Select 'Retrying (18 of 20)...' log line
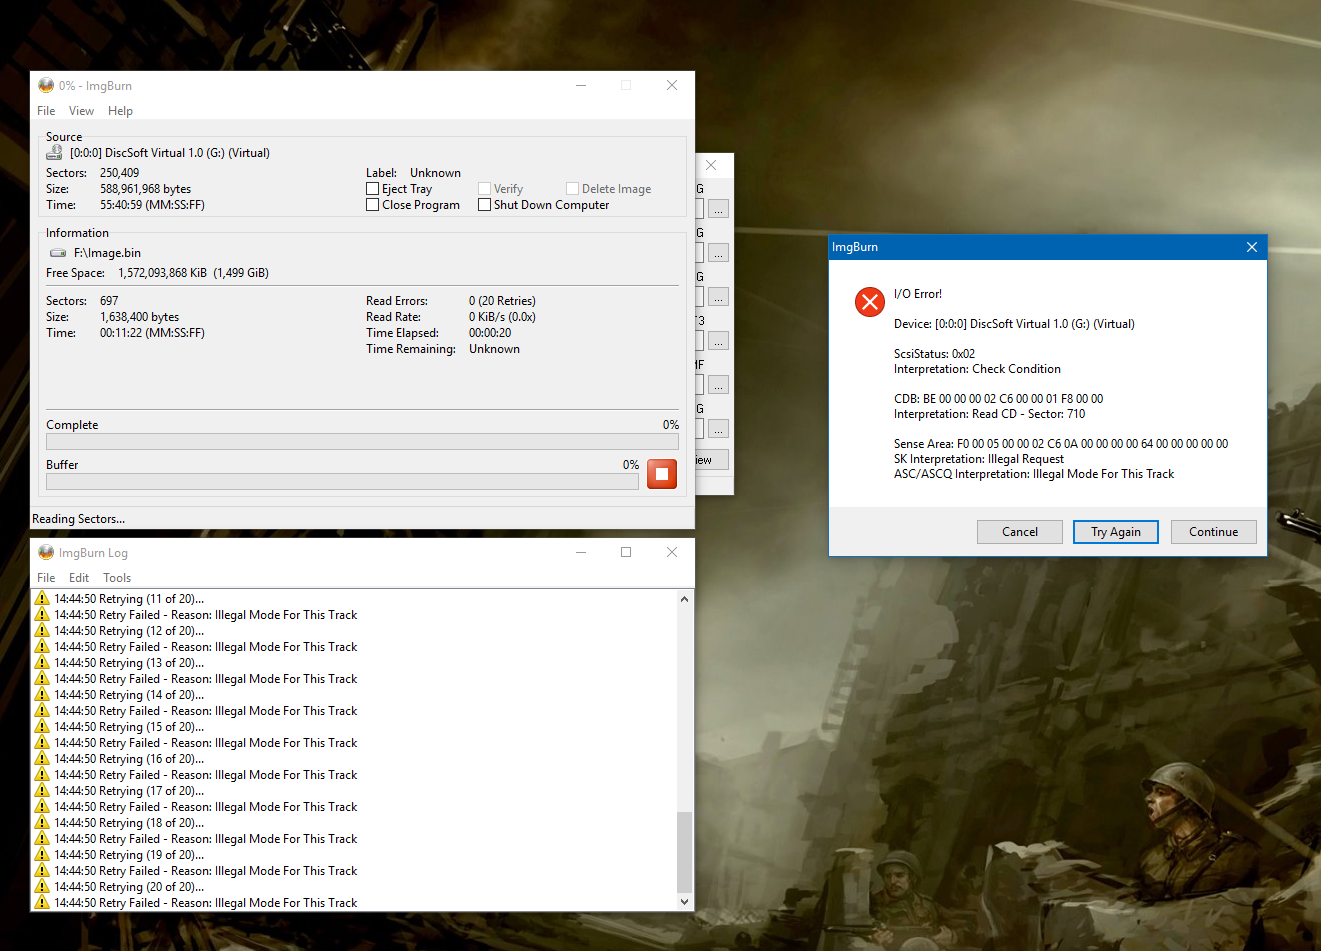This screenshot has width=1321, height=951. pyautogui.click(x=129, y=823)
